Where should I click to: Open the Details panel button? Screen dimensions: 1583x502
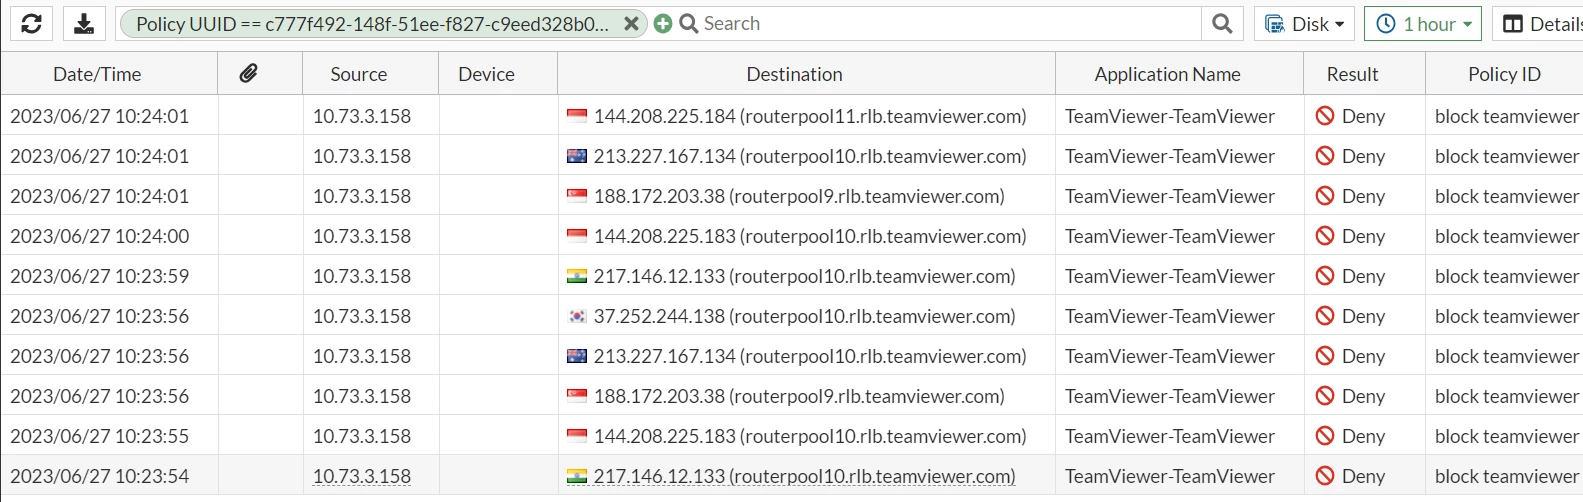pyautogui.click(x=1538, y=24)
